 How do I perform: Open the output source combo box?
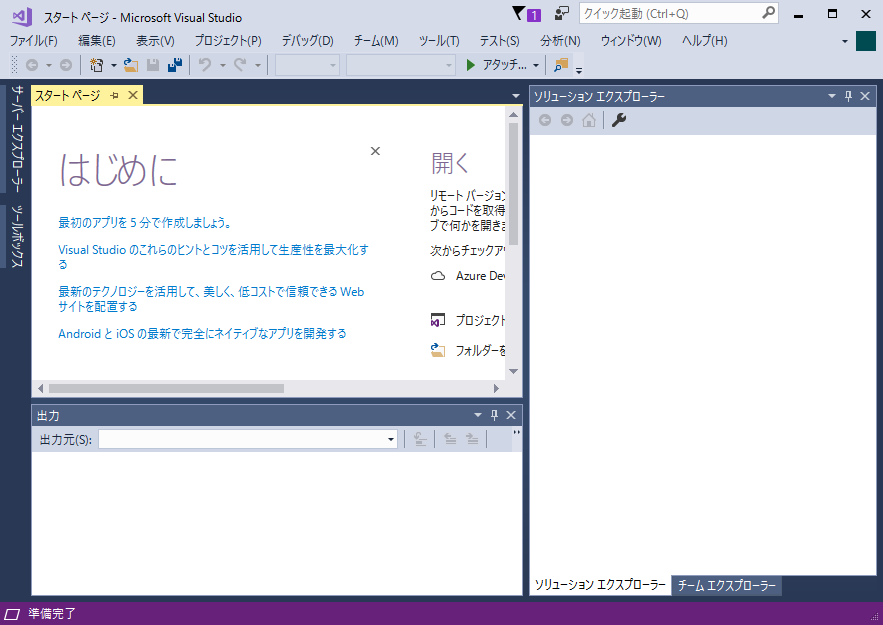248,439
